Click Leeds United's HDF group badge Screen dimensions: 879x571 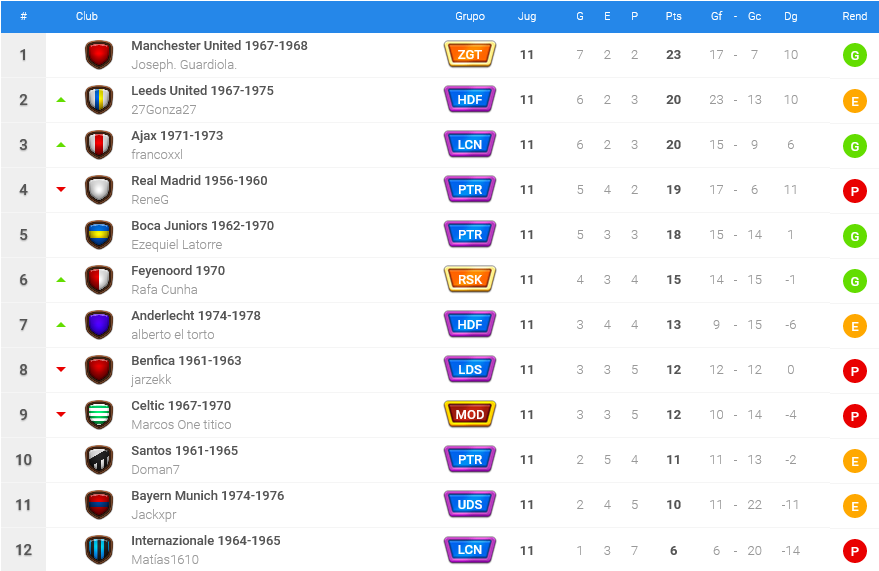(470, 99)
